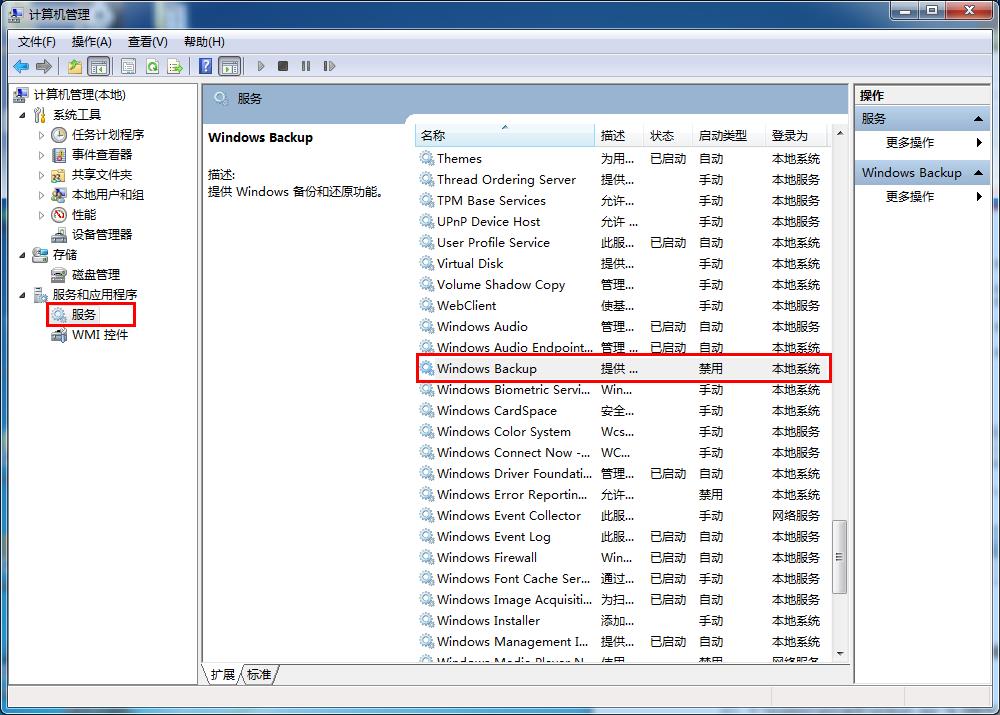Screen dimensions: 1000x715
Task: Collapse the 服务 section in Actions pane
Action: pos(978,119)
